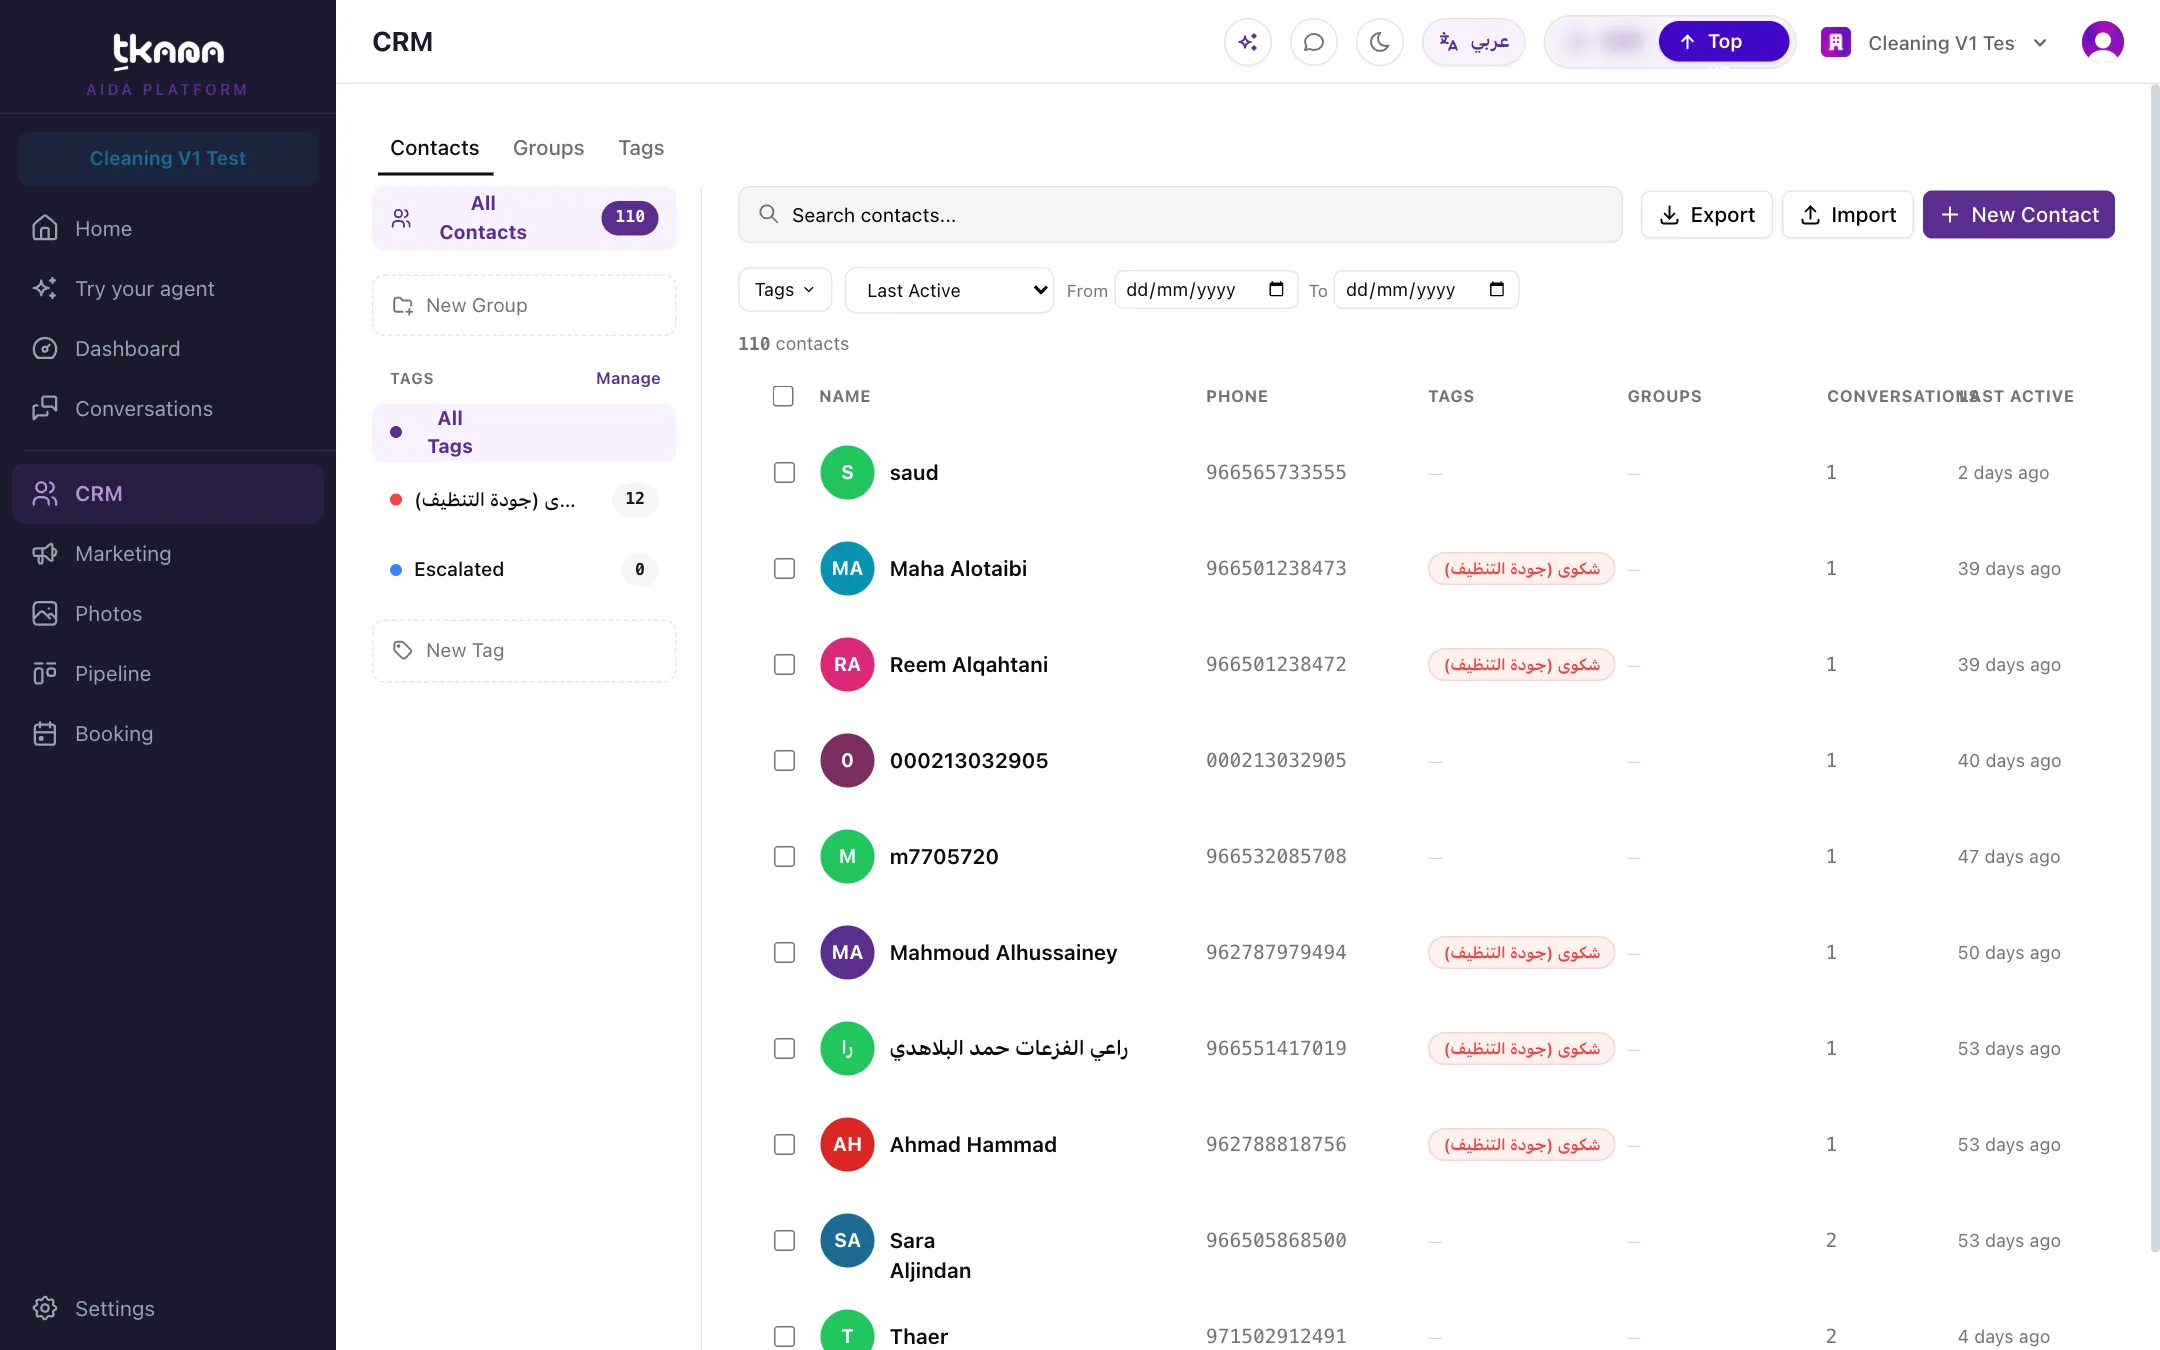Check the راعي الفزعات contact checkbox

[784, 1048]
